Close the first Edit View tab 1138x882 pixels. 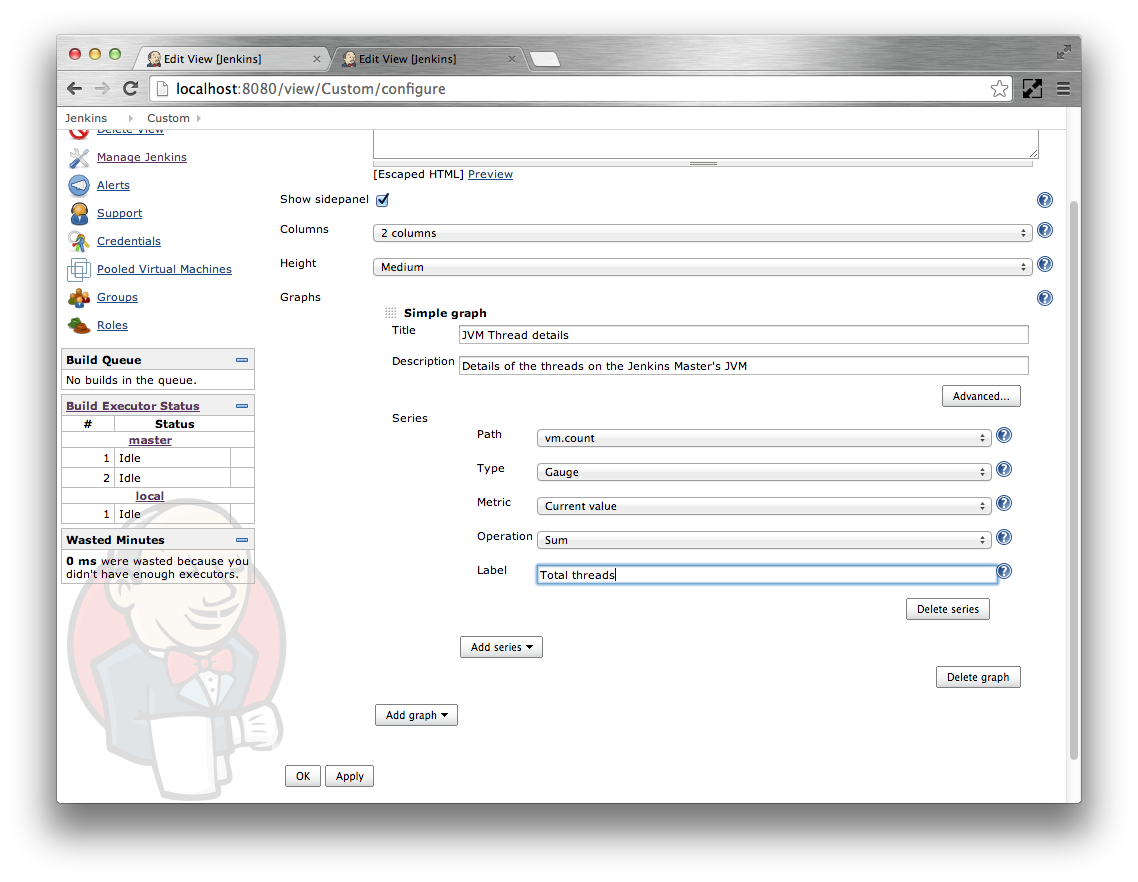316,59
